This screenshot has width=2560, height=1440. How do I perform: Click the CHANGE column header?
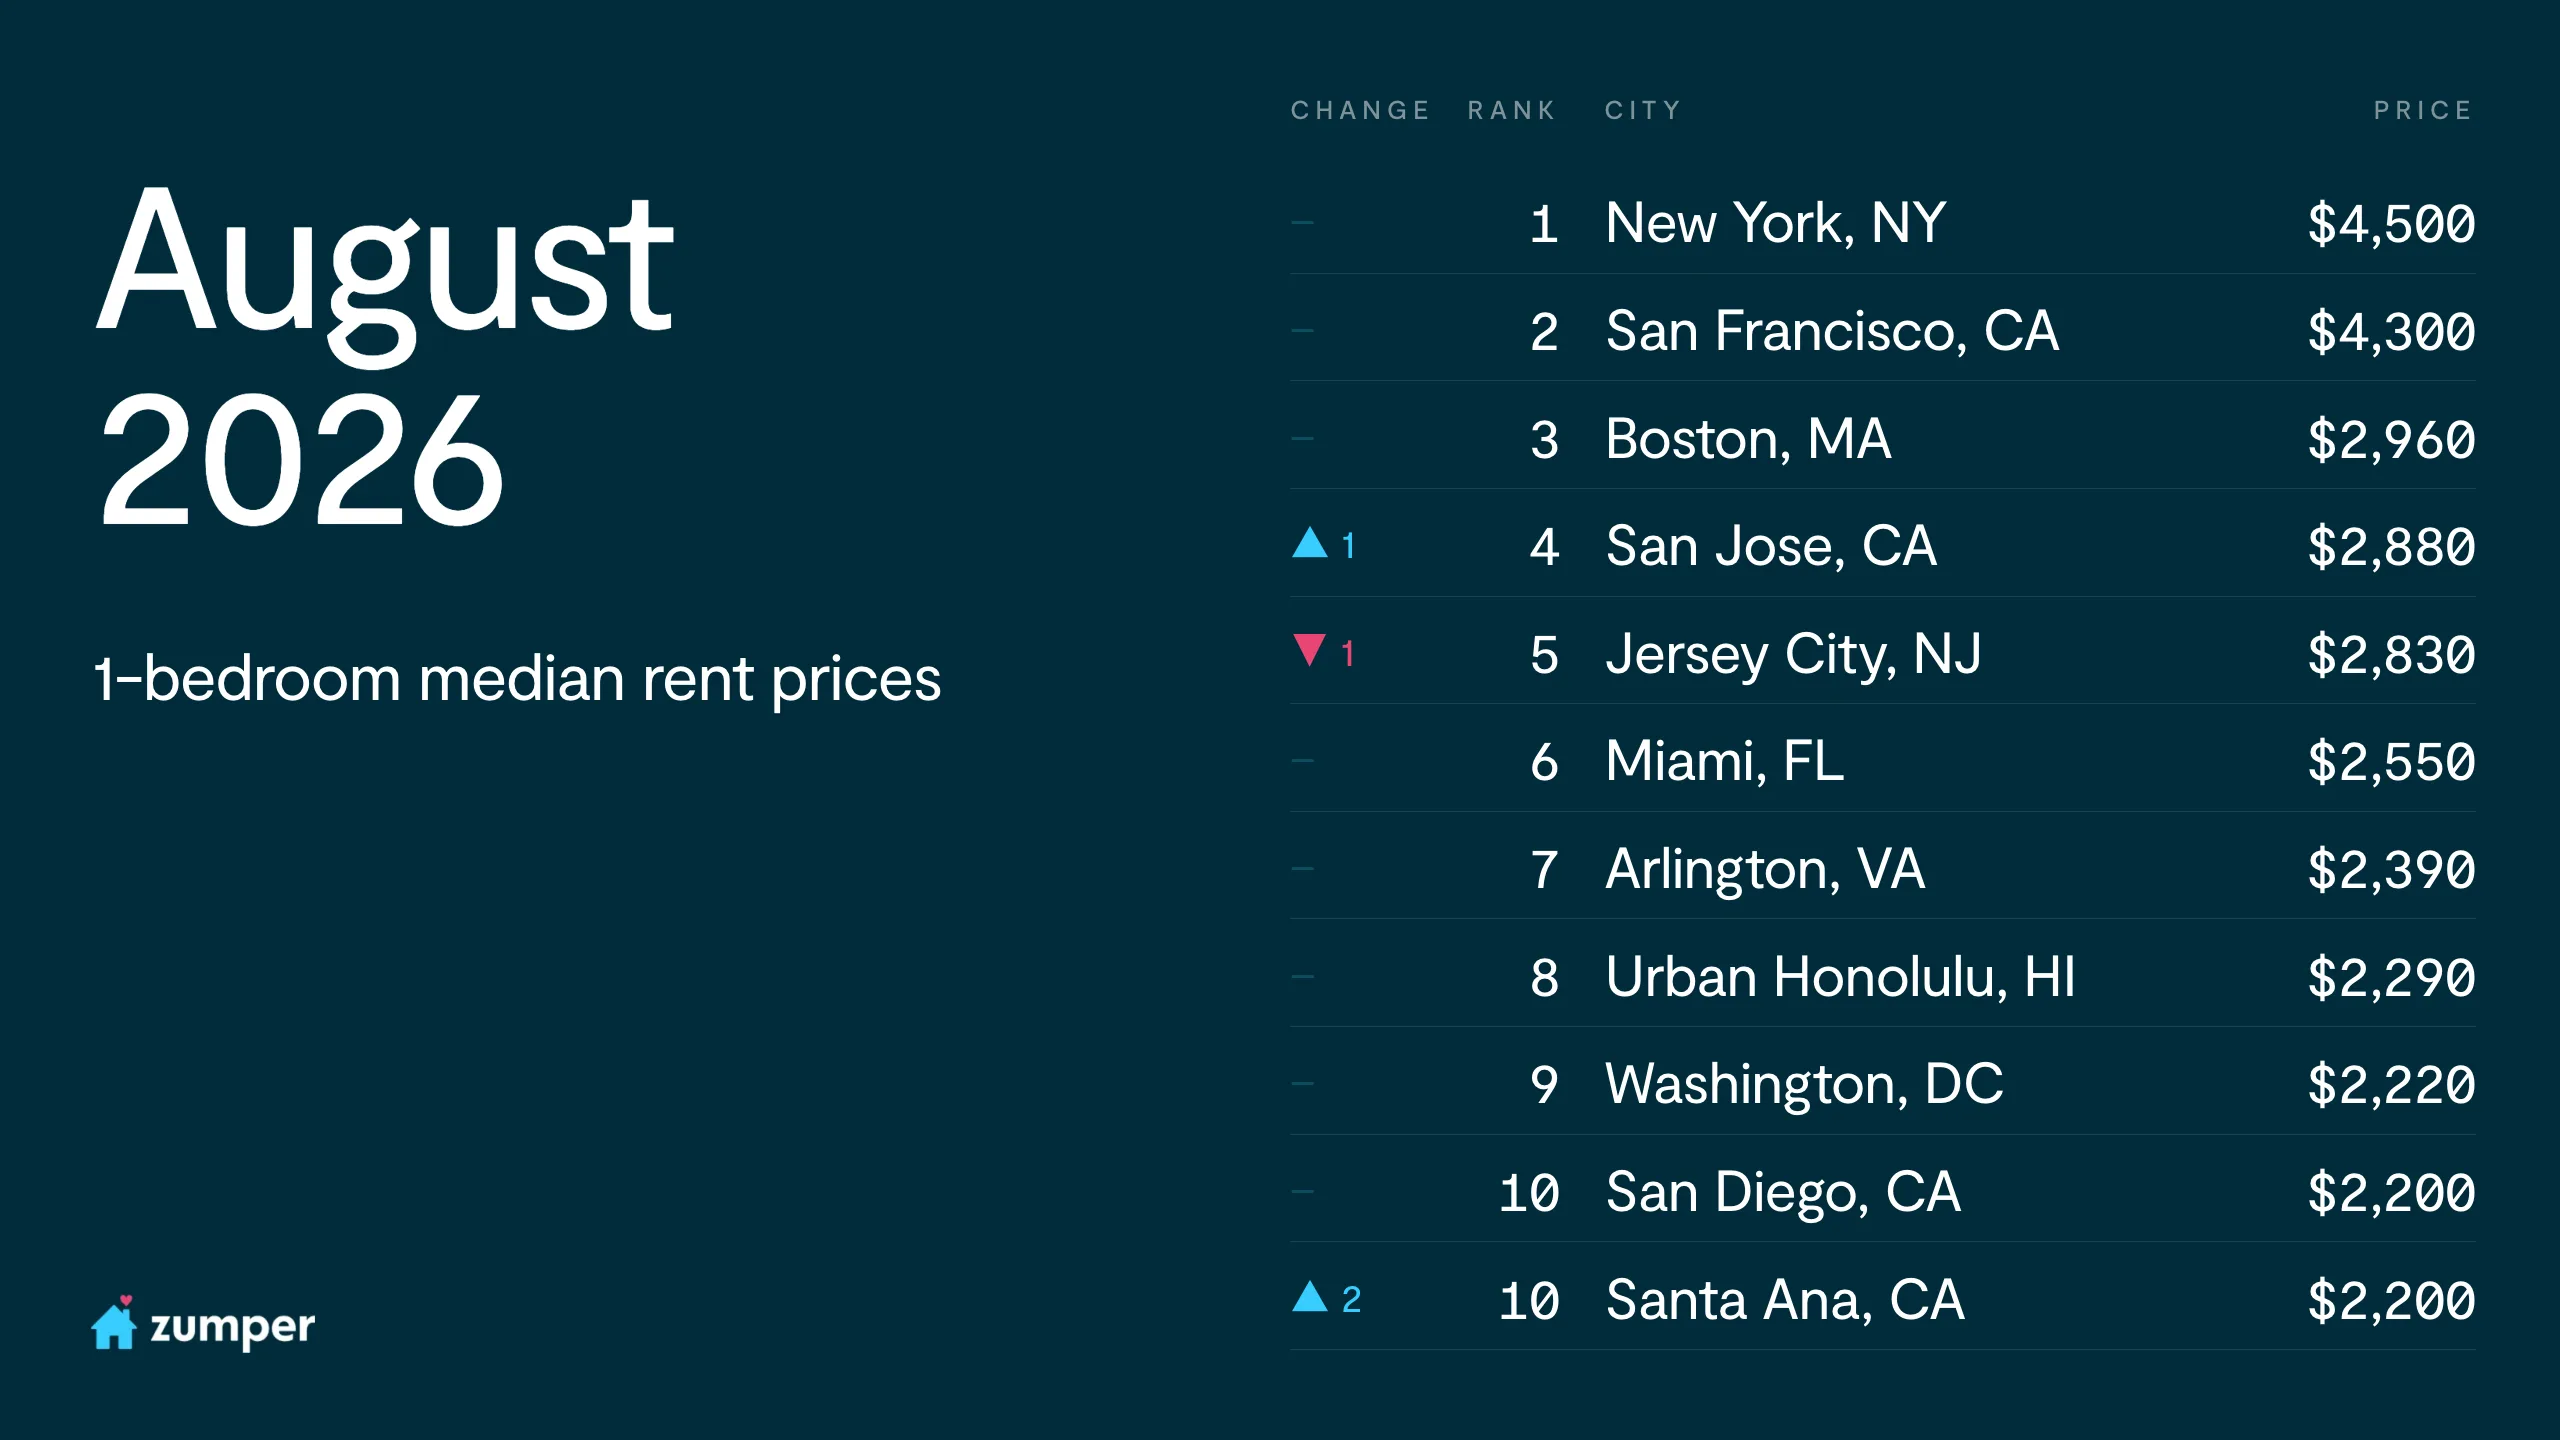(1360, 110)
